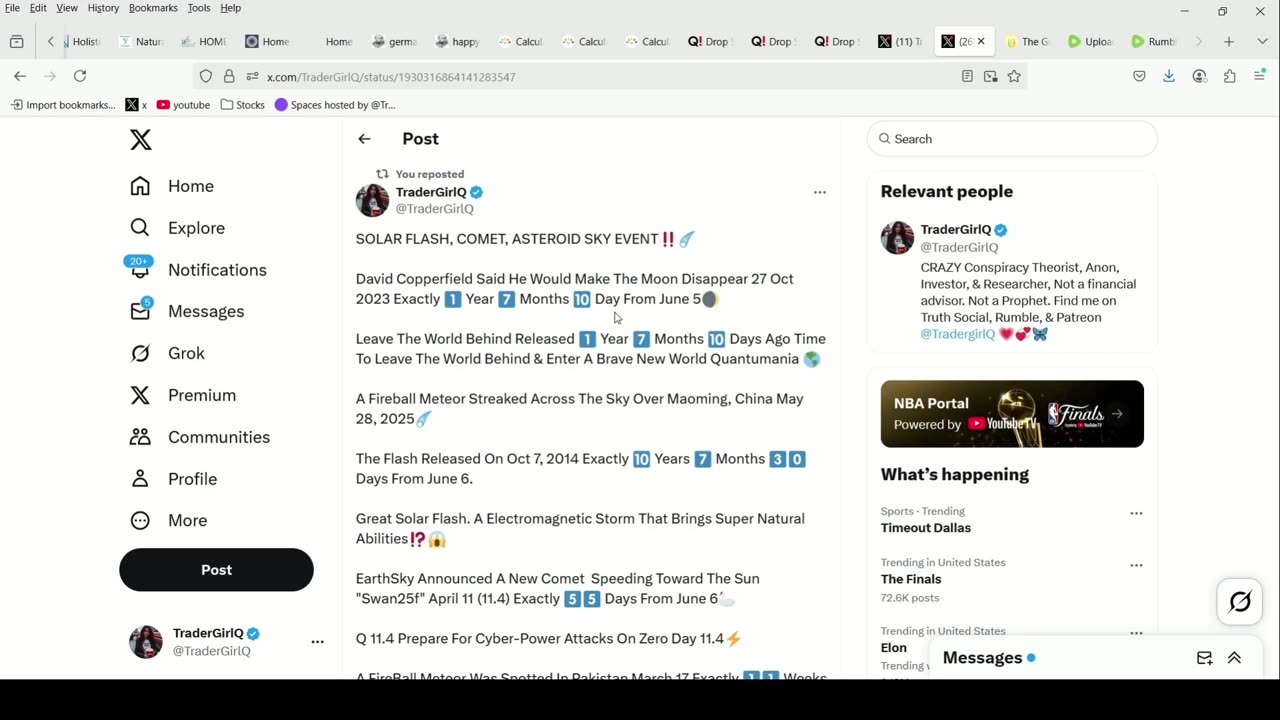Screen dimensions: 1280x720
Task: Switch to the 'happy' tab
Action: 458,41
